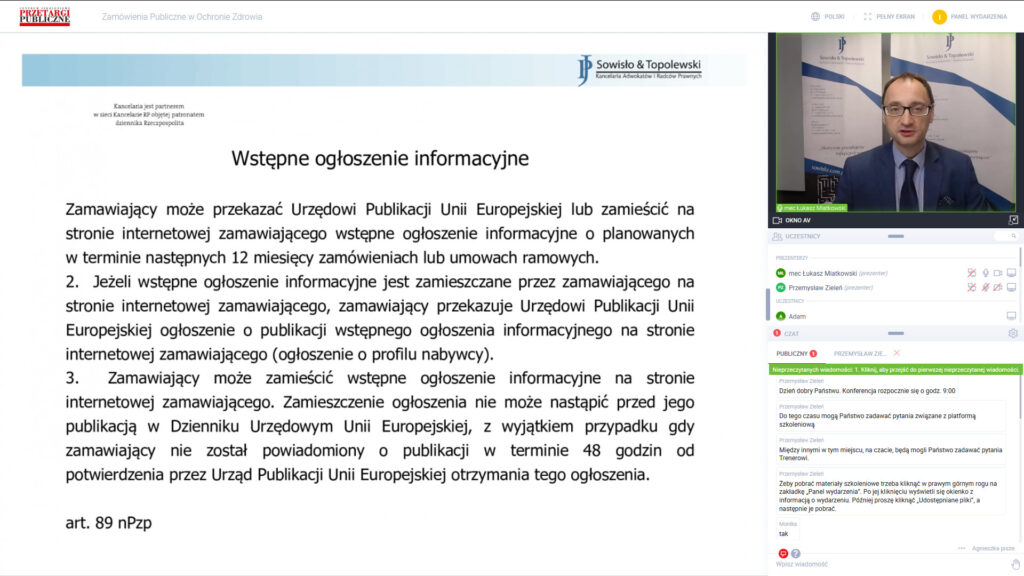Jump to first unread message banner

[x=895, y=369]
